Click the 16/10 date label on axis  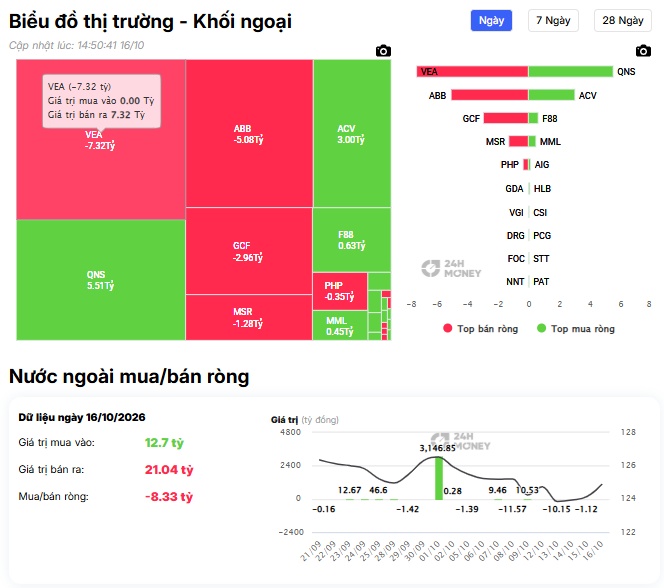pyautogui.click(x=594, y=551)
